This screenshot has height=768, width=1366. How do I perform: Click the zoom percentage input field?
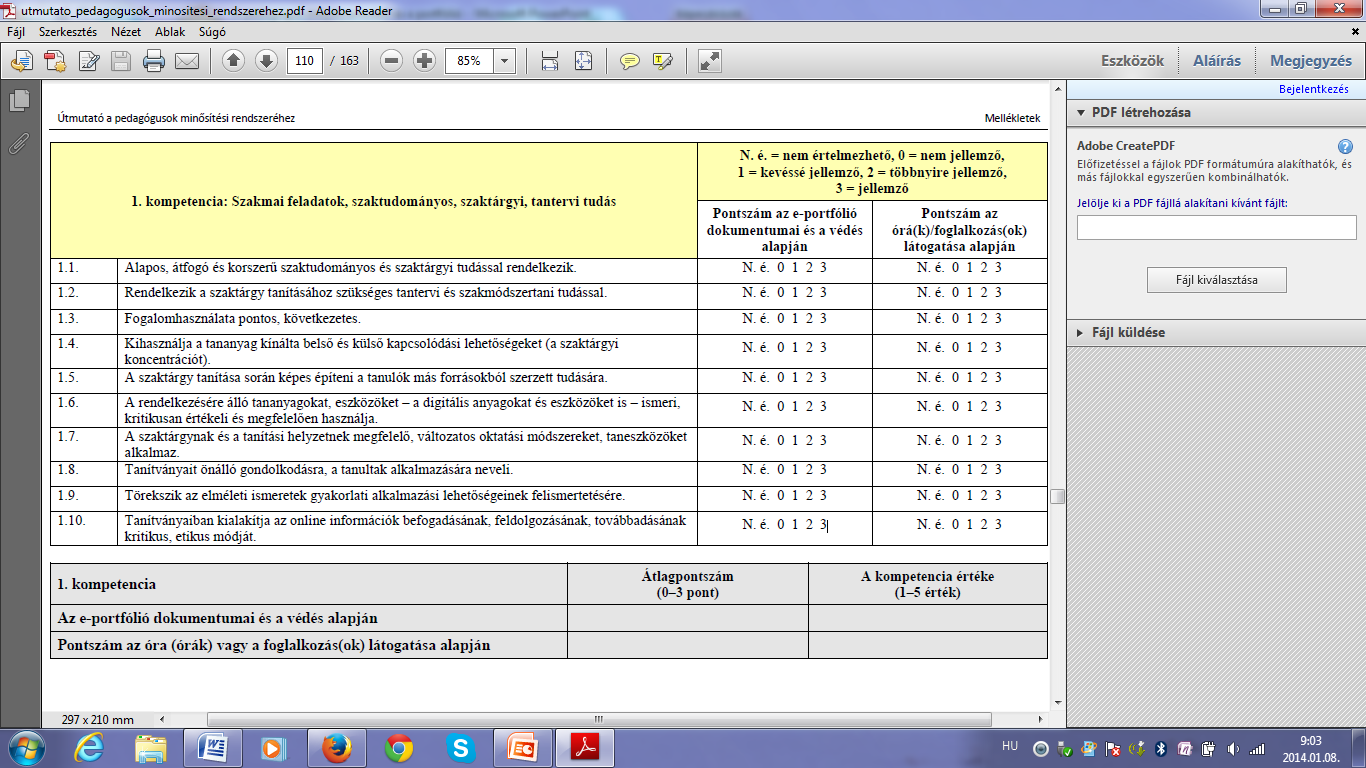tap(469, 61)
